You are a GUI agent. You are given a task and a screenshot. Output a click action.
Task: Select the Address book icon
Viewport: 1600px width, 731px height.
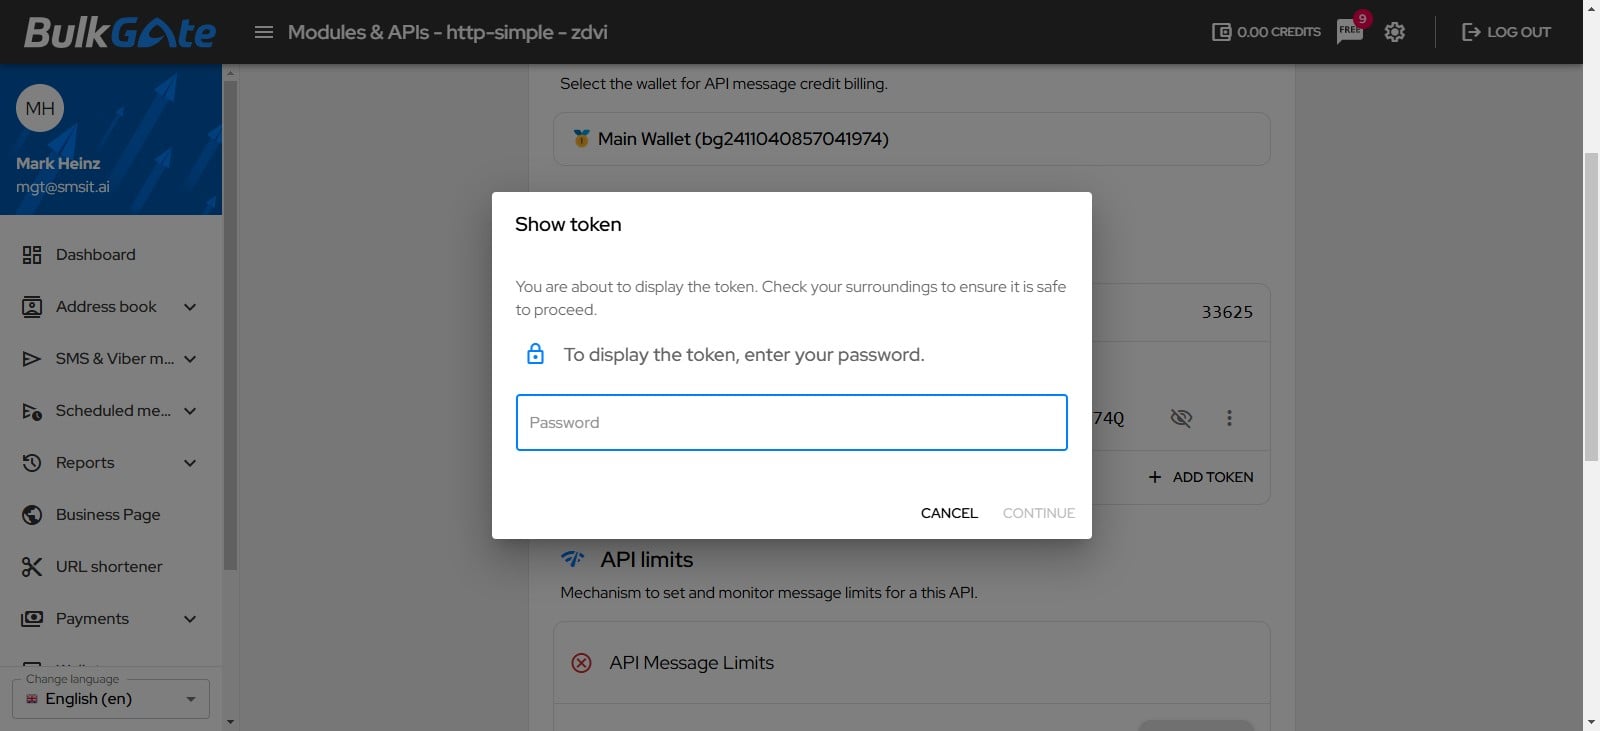tap(31, 306)
